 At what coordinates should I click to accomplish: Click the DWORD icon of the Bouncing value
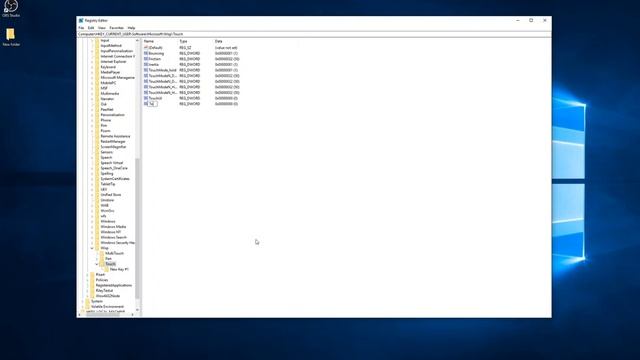click(146, 53)
